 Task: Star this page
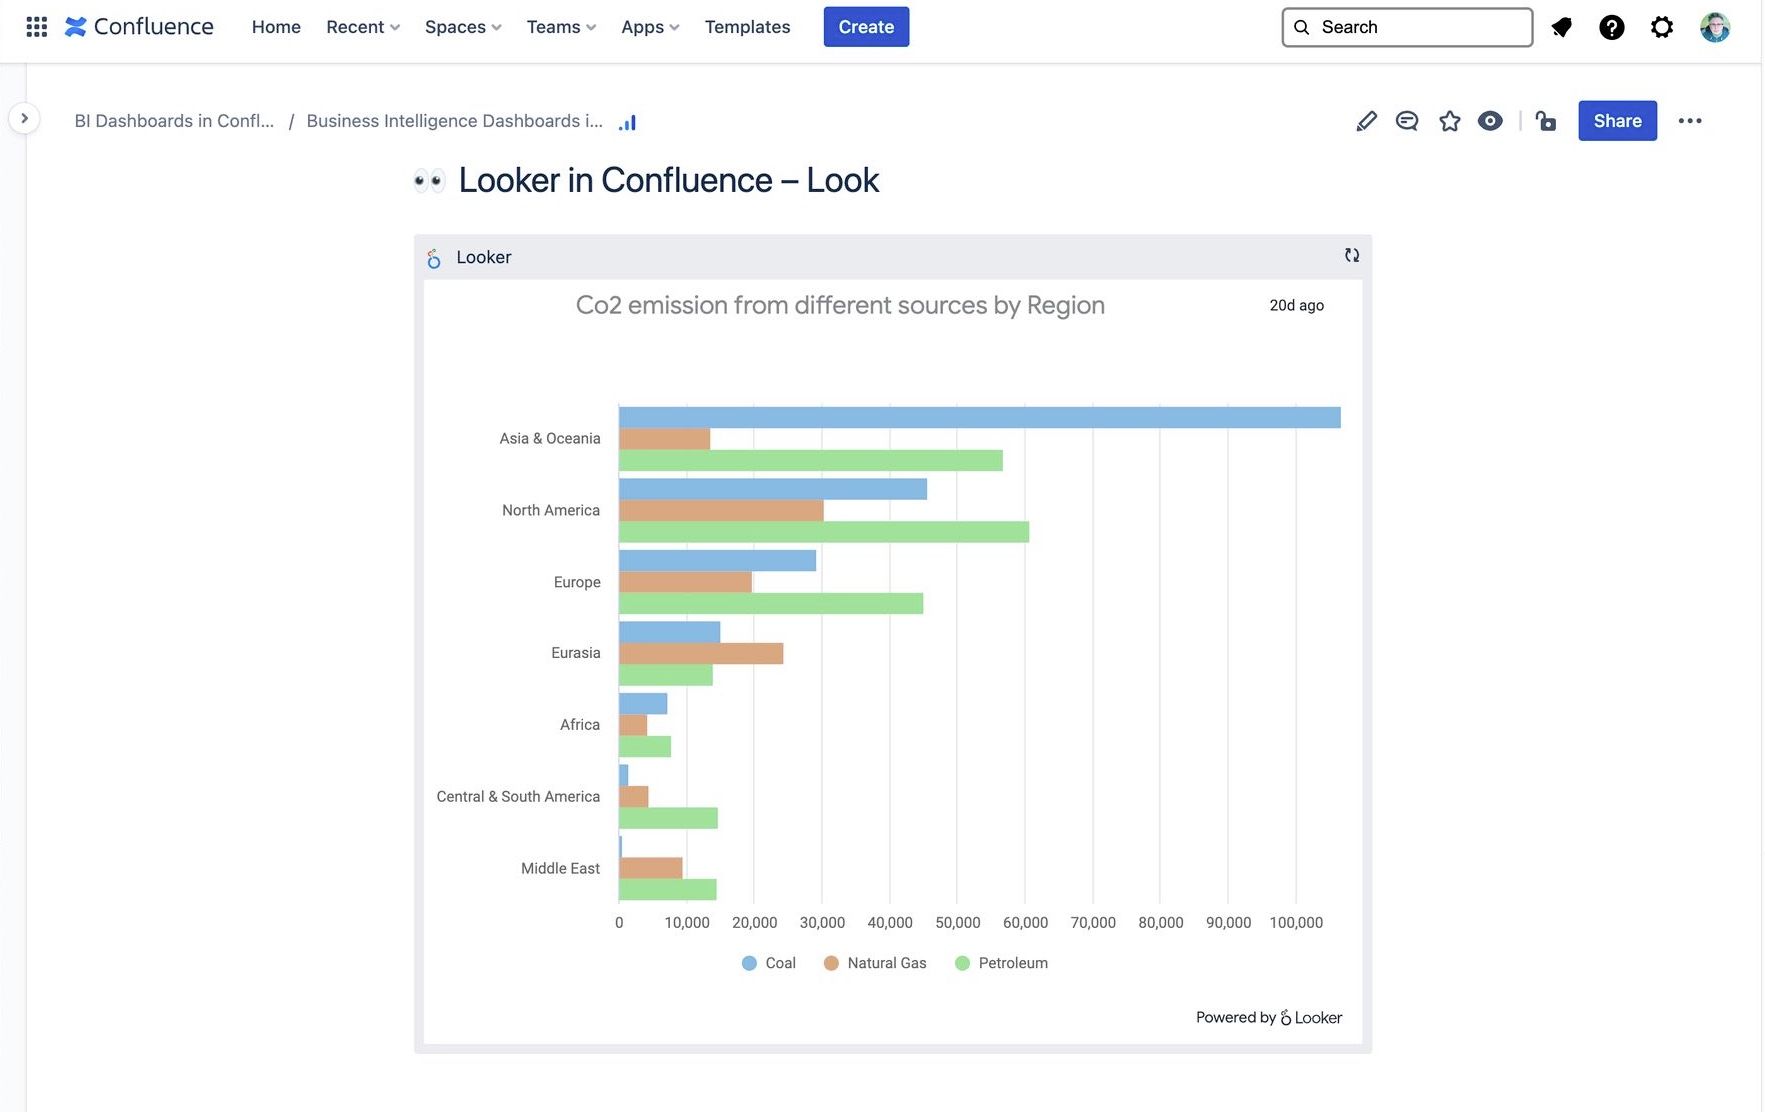[x=1449, y=121]
